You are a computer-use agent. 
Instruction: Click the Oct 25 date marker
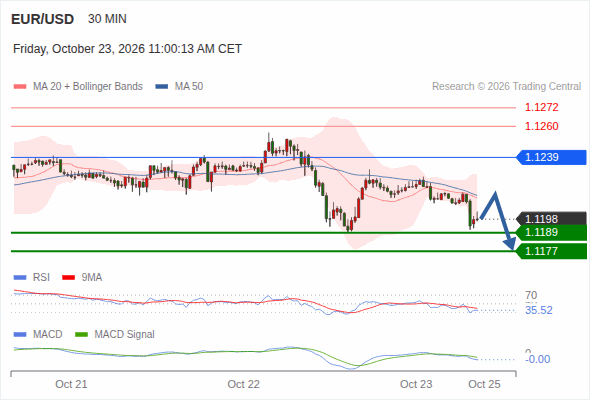click(484, 384)
